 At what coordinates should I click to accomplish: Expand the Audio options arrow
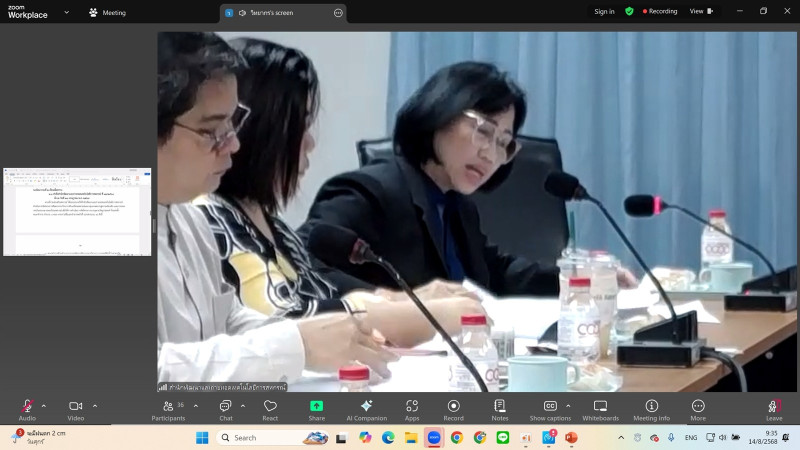click(x=43, y=406)
